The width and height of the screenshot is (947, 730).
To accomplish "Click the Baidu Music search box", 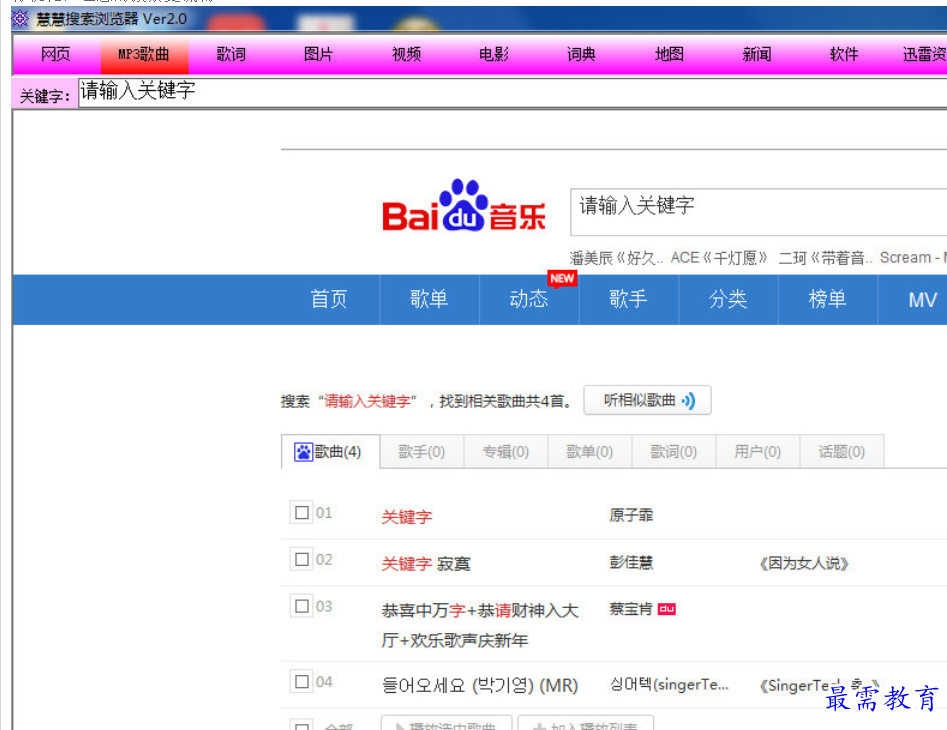I will coord(759,211).
